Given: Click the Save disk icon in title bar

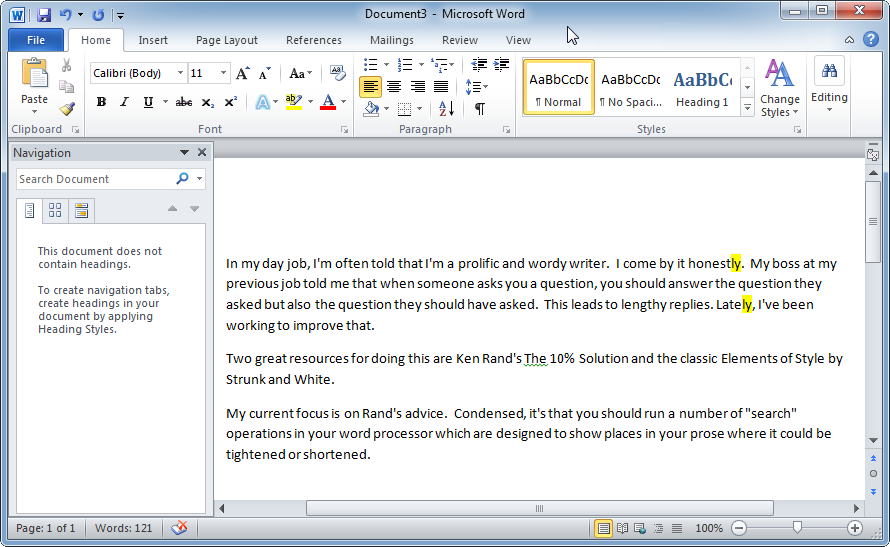Looking at the screenshot, I should [x=44, y=15].
